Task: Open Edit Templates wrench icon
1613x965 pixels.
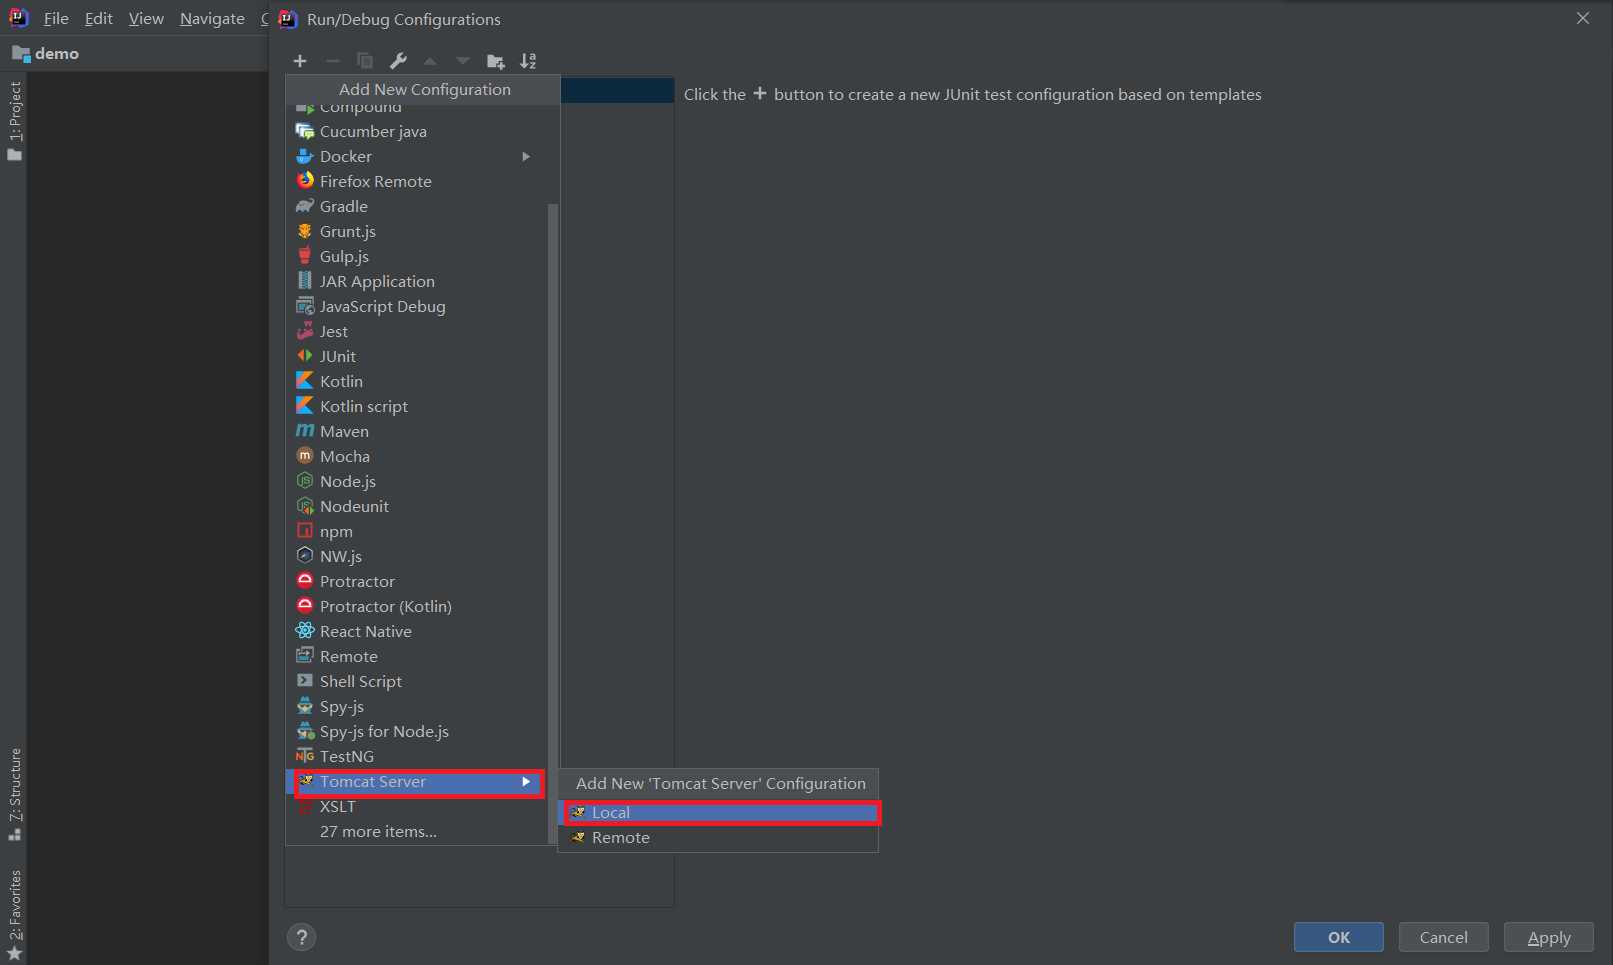Action: 398,61
